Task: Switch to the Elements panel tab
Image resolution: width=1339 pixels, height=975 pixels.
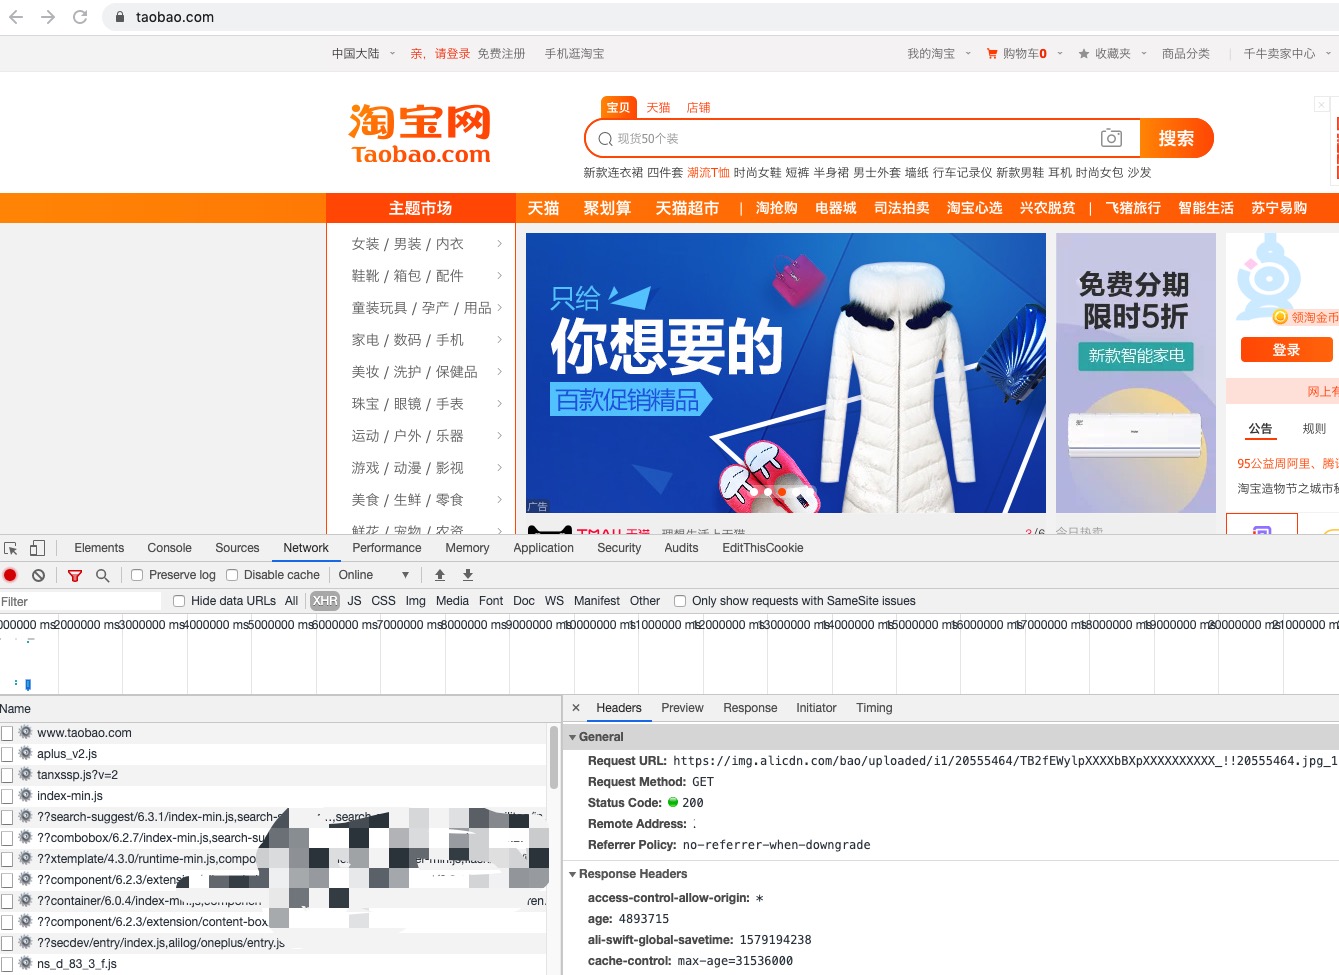Action: coord(99,548)
